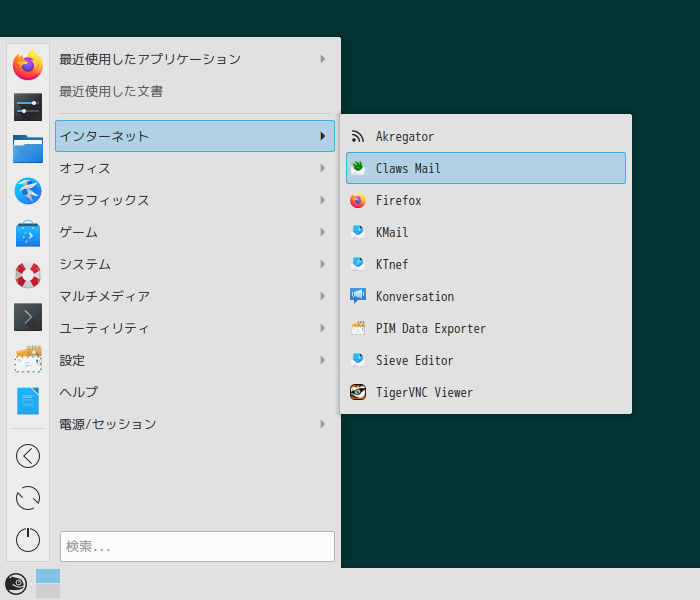Click the Akregator RSS feed icon

coord(358,136)
